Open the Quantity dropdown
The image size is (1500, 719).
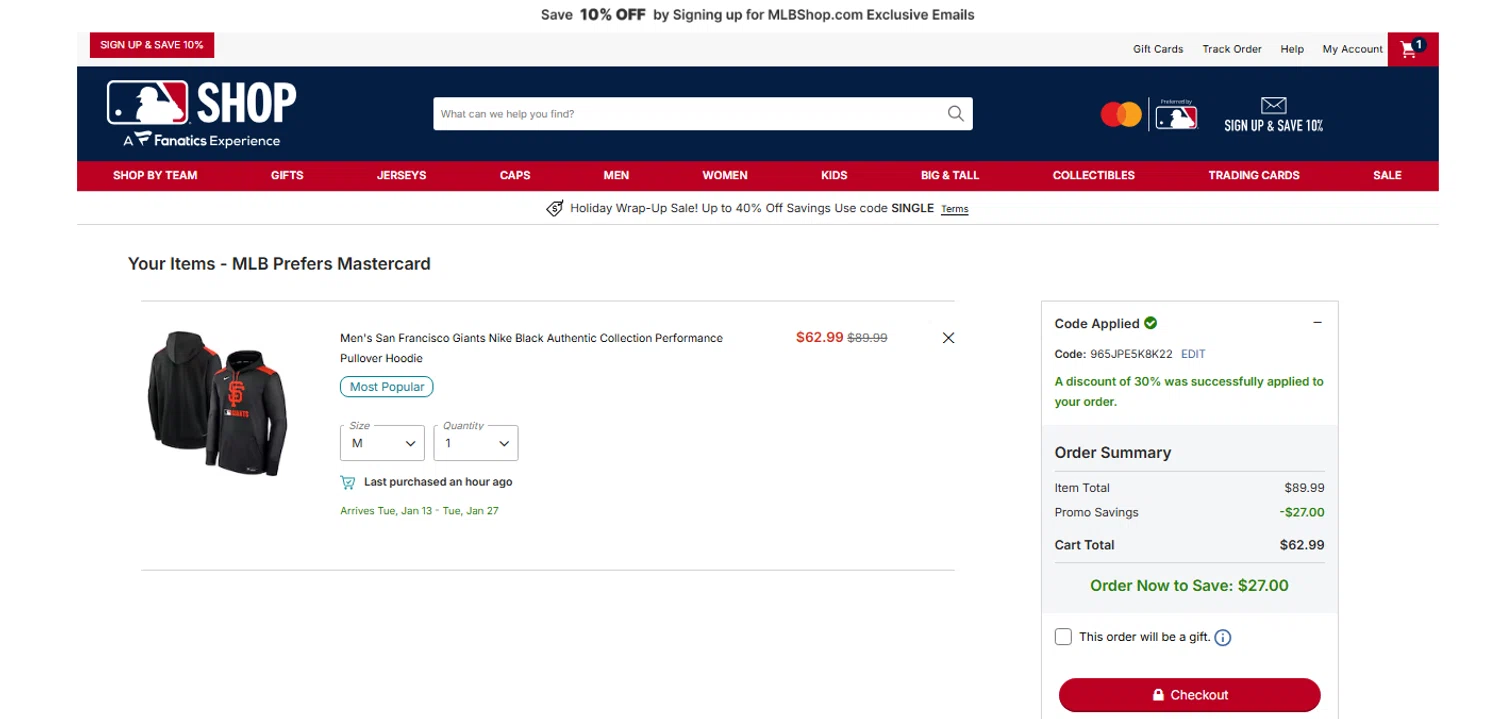476,443
